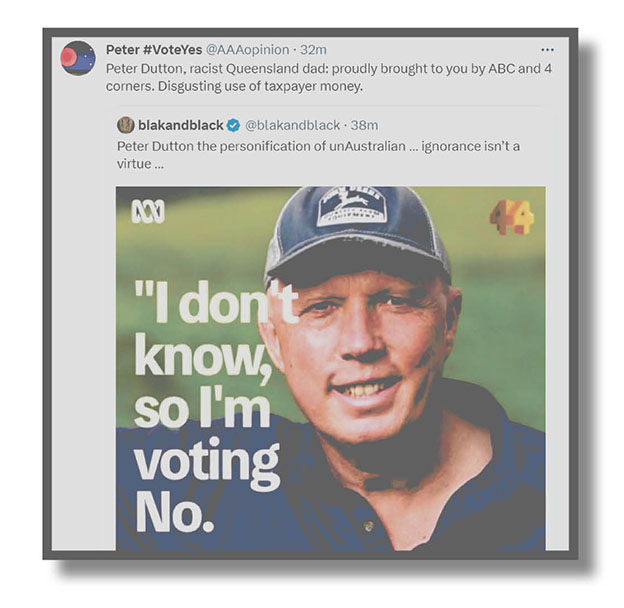Click Peter #VoteYes profile avatar
This screenshot has height=608, width=624.
tap(78, 58)
